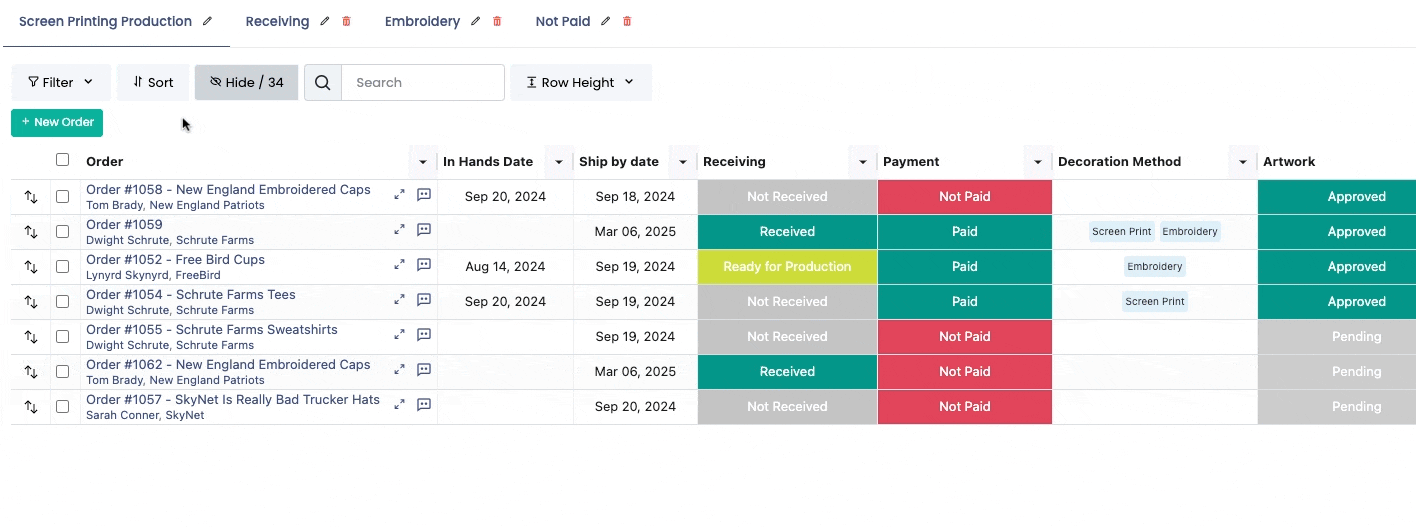
Task: Open comments for Order #1057
Action: pyautogui.click(x=424, y=405)
